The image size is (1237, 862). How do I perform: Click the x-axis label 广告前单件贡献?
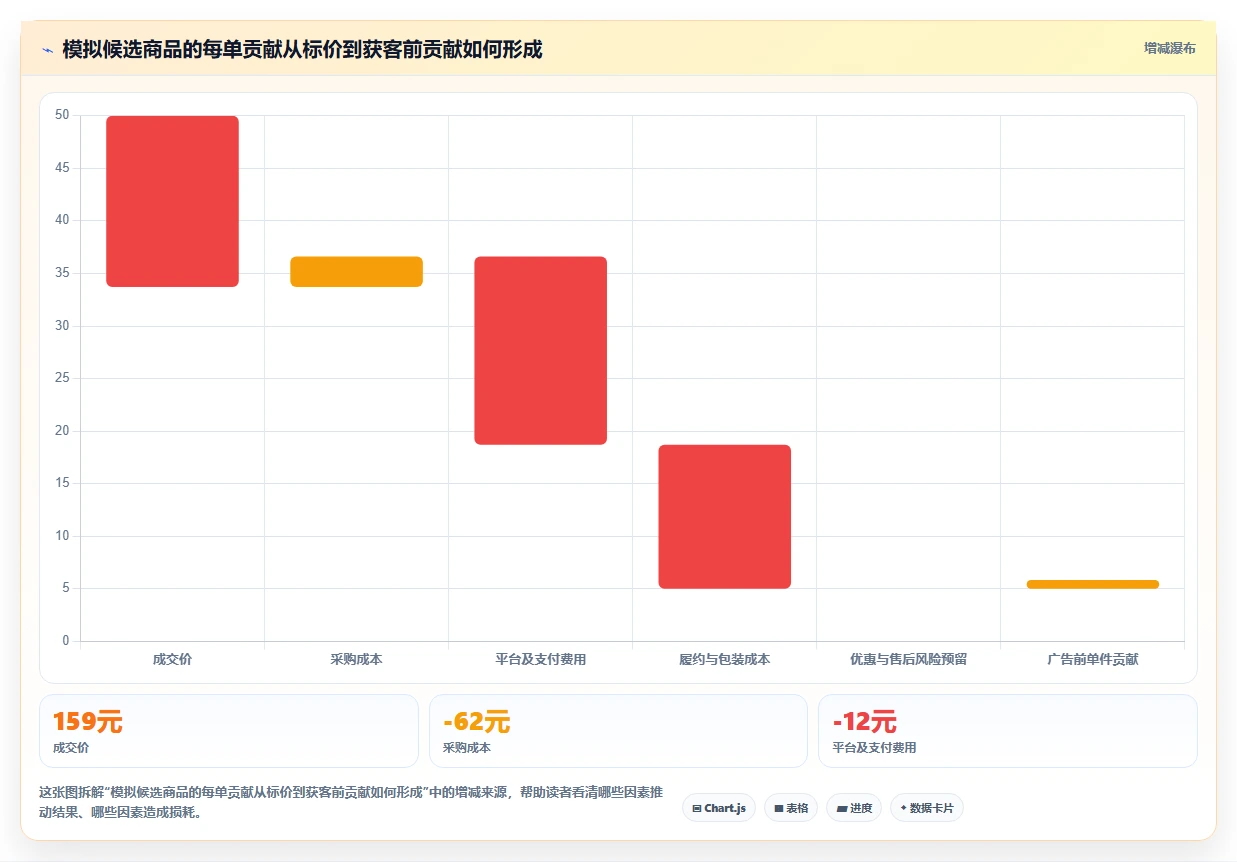(x=1092, y=660)
